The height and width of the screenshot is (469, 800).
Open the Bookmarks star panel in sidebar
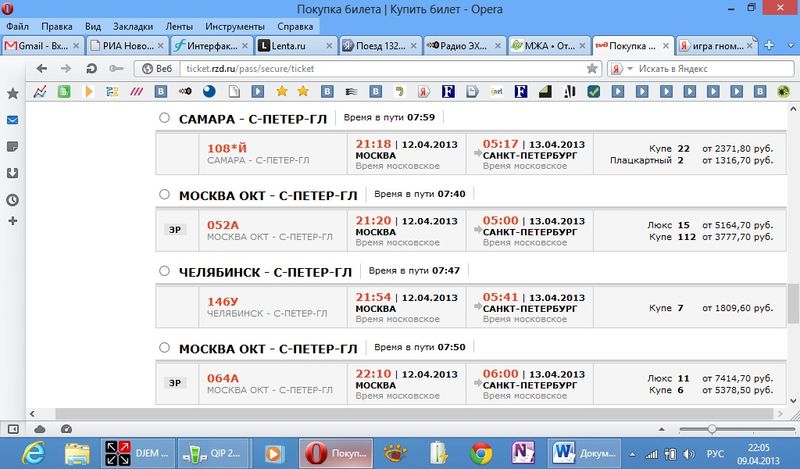click(13, 93)
